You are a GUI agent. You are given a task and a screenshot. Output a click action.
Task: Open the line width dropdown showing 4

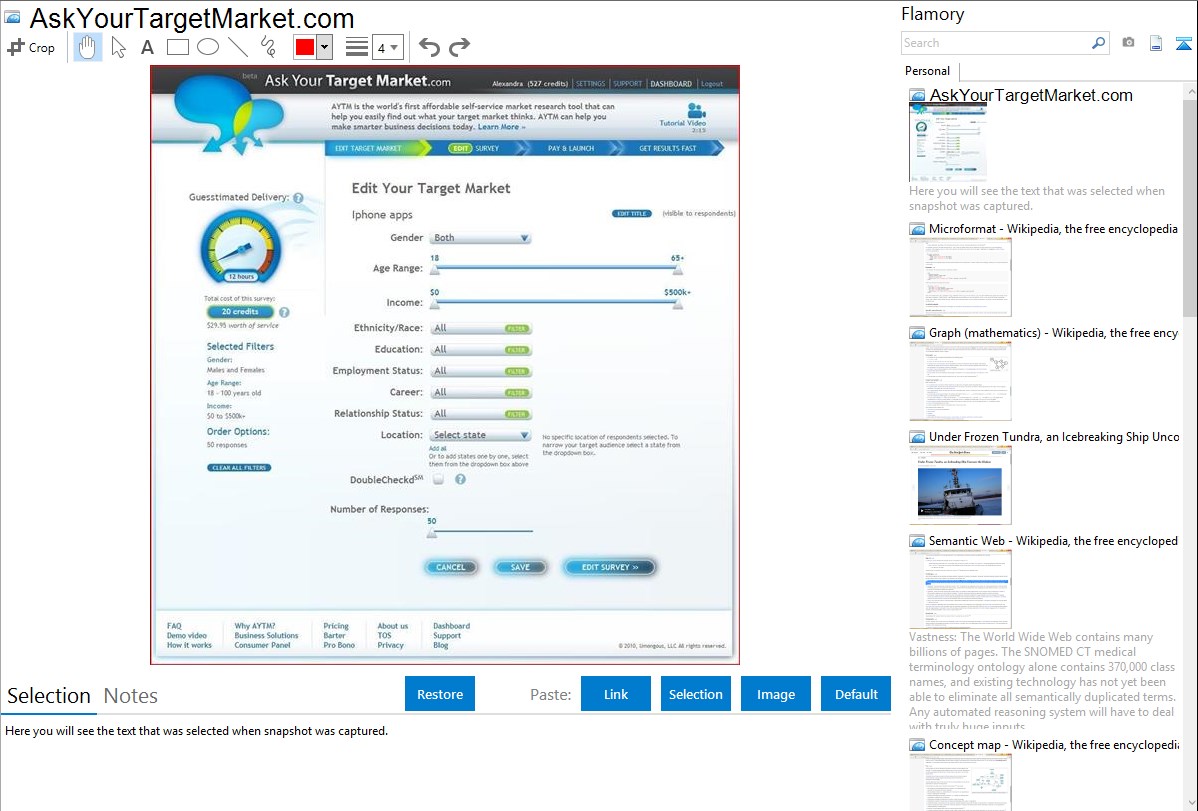click(x=388, y=47)
